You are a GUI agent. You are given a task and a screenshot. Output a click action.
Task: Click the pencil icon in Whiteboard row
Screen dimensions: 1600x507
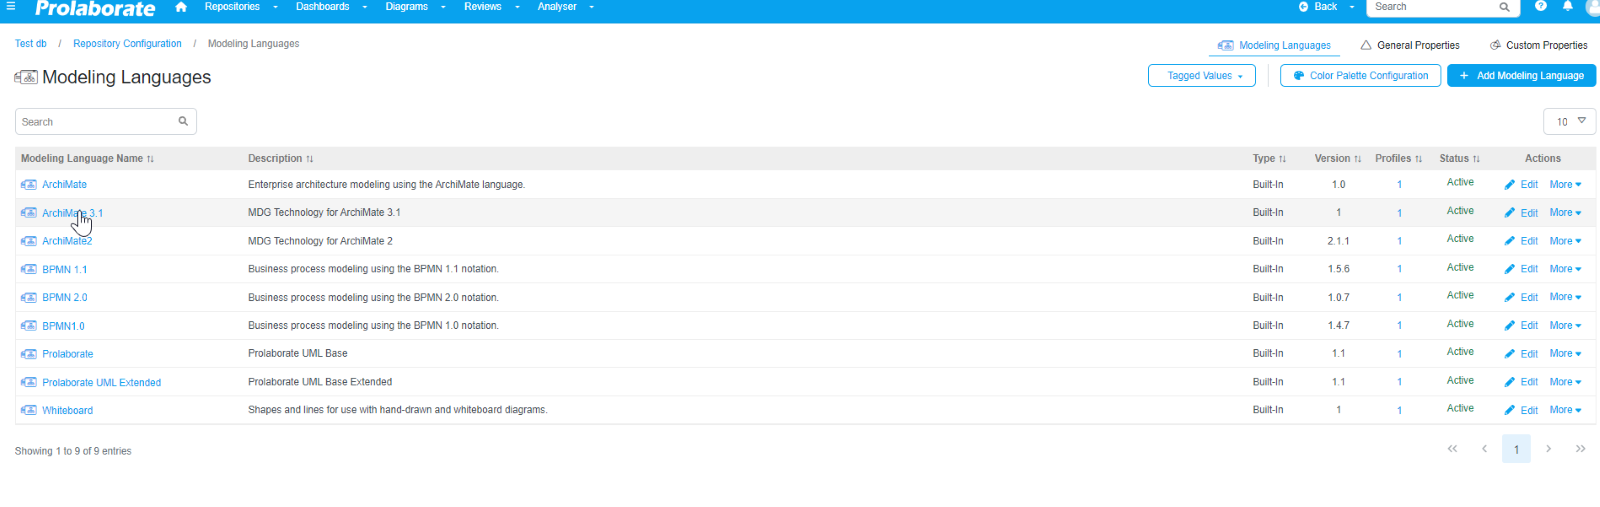pyautogui.click(x=1510, y=410)
